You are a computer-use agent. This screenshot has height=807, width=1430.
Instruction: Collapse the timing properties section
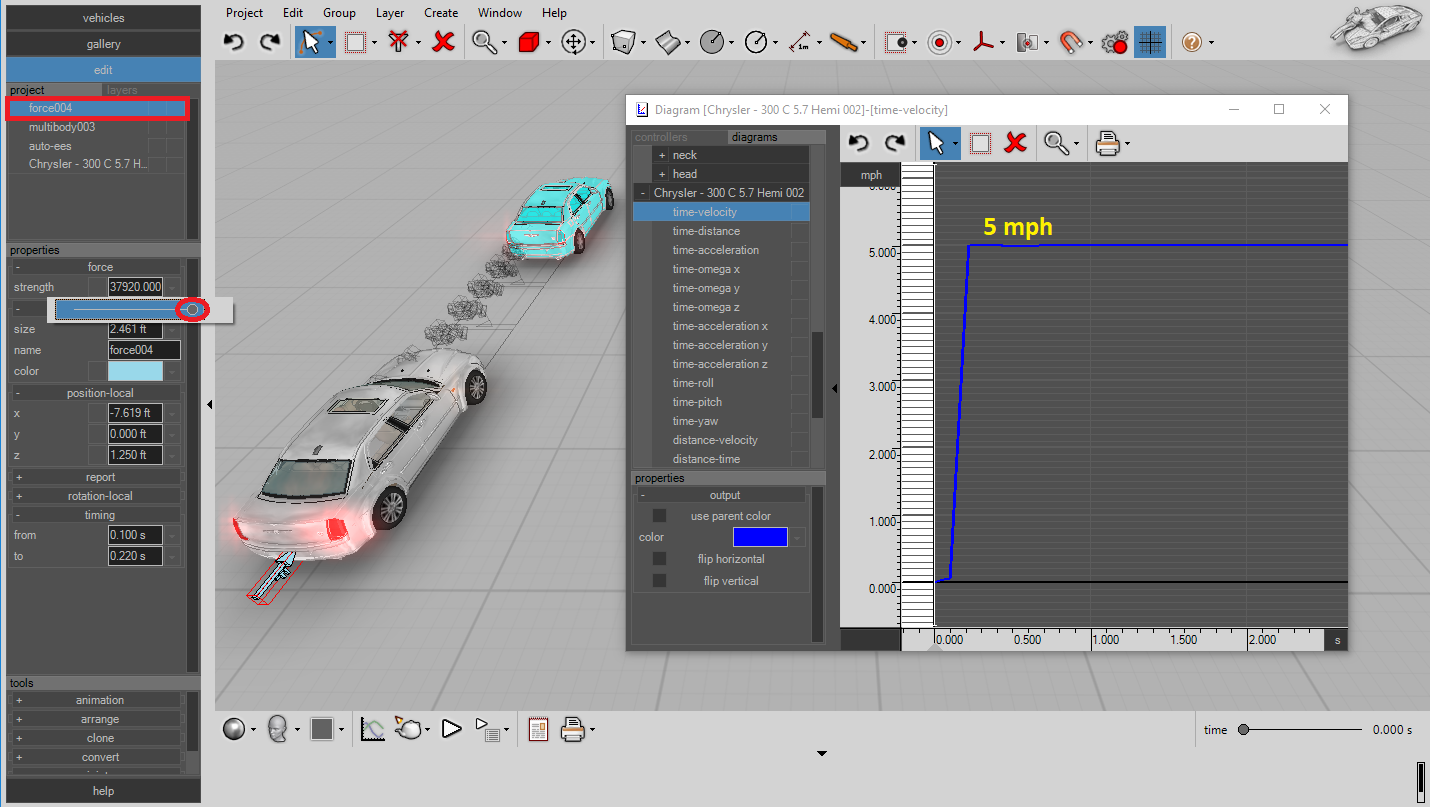click(x=19, y=515)
